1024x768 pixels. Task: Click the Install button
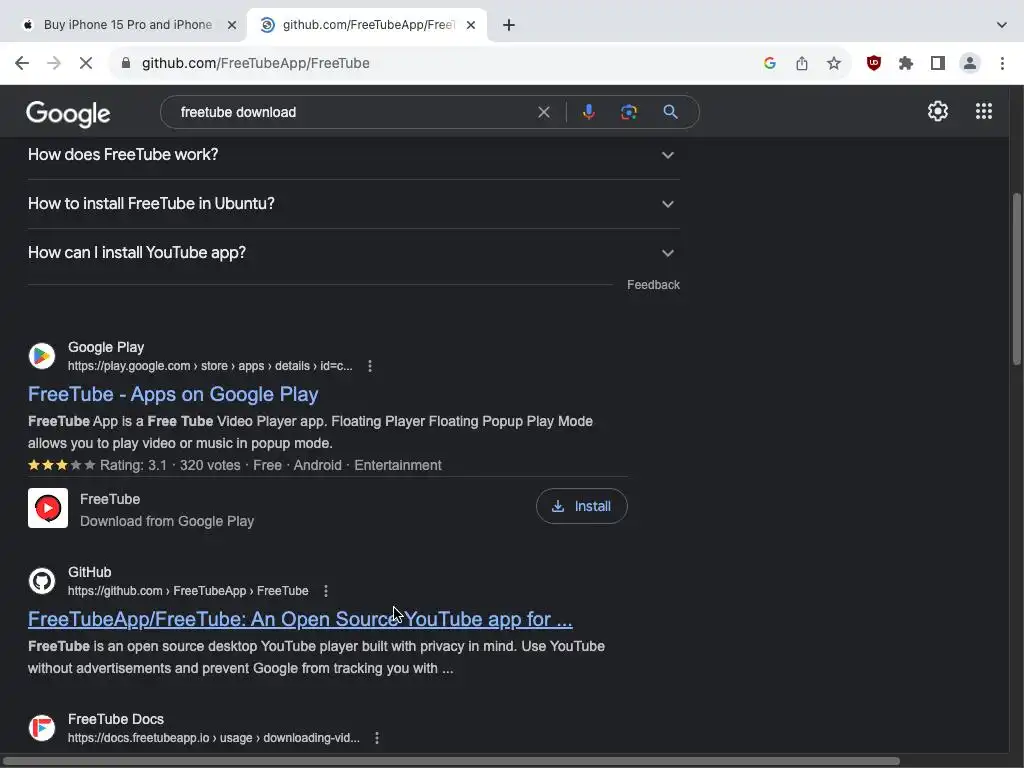(581, 506)
